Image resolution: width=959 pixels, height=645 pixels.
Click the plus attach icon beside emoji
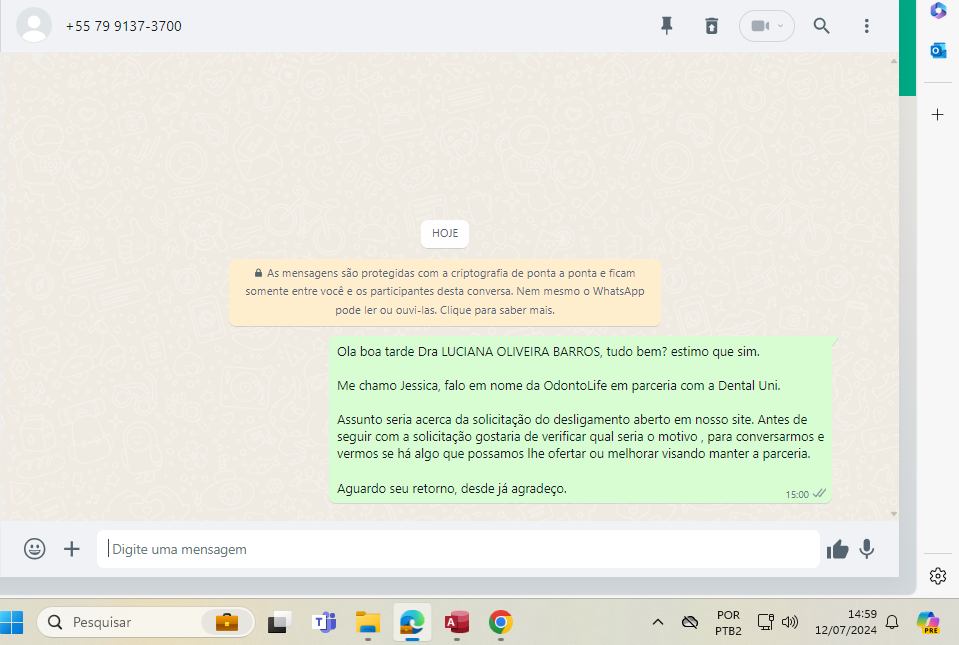(72, 549)
